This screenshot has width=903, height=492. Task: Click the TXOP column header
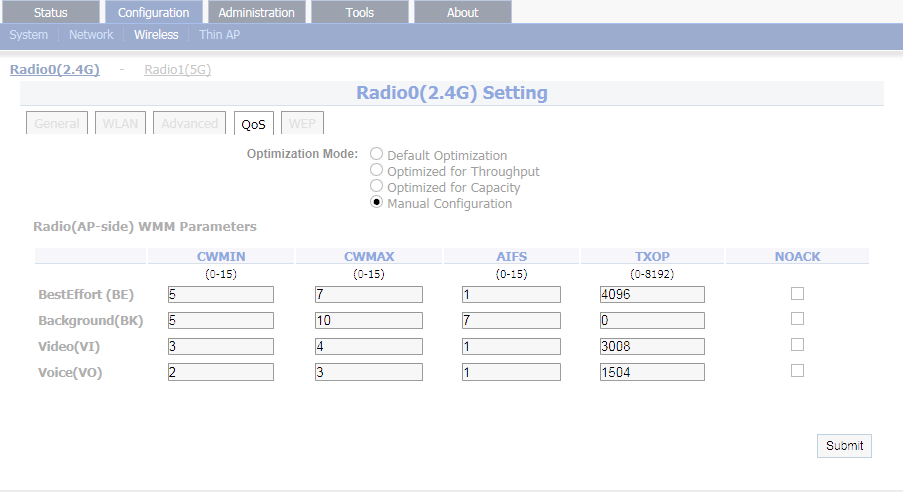652,256
